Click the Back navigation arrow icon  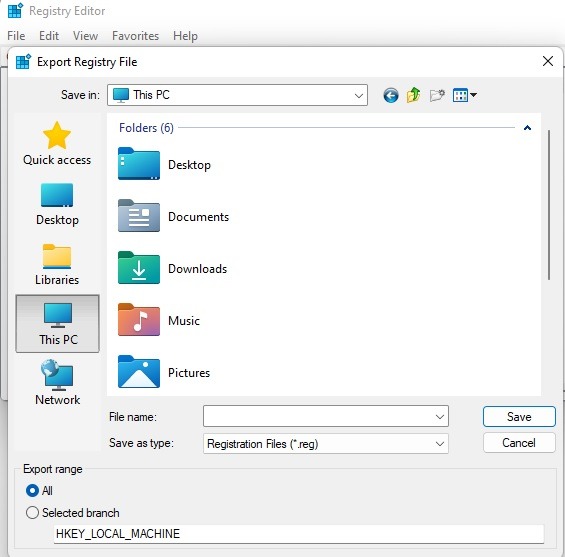click(x=391, y=95)
